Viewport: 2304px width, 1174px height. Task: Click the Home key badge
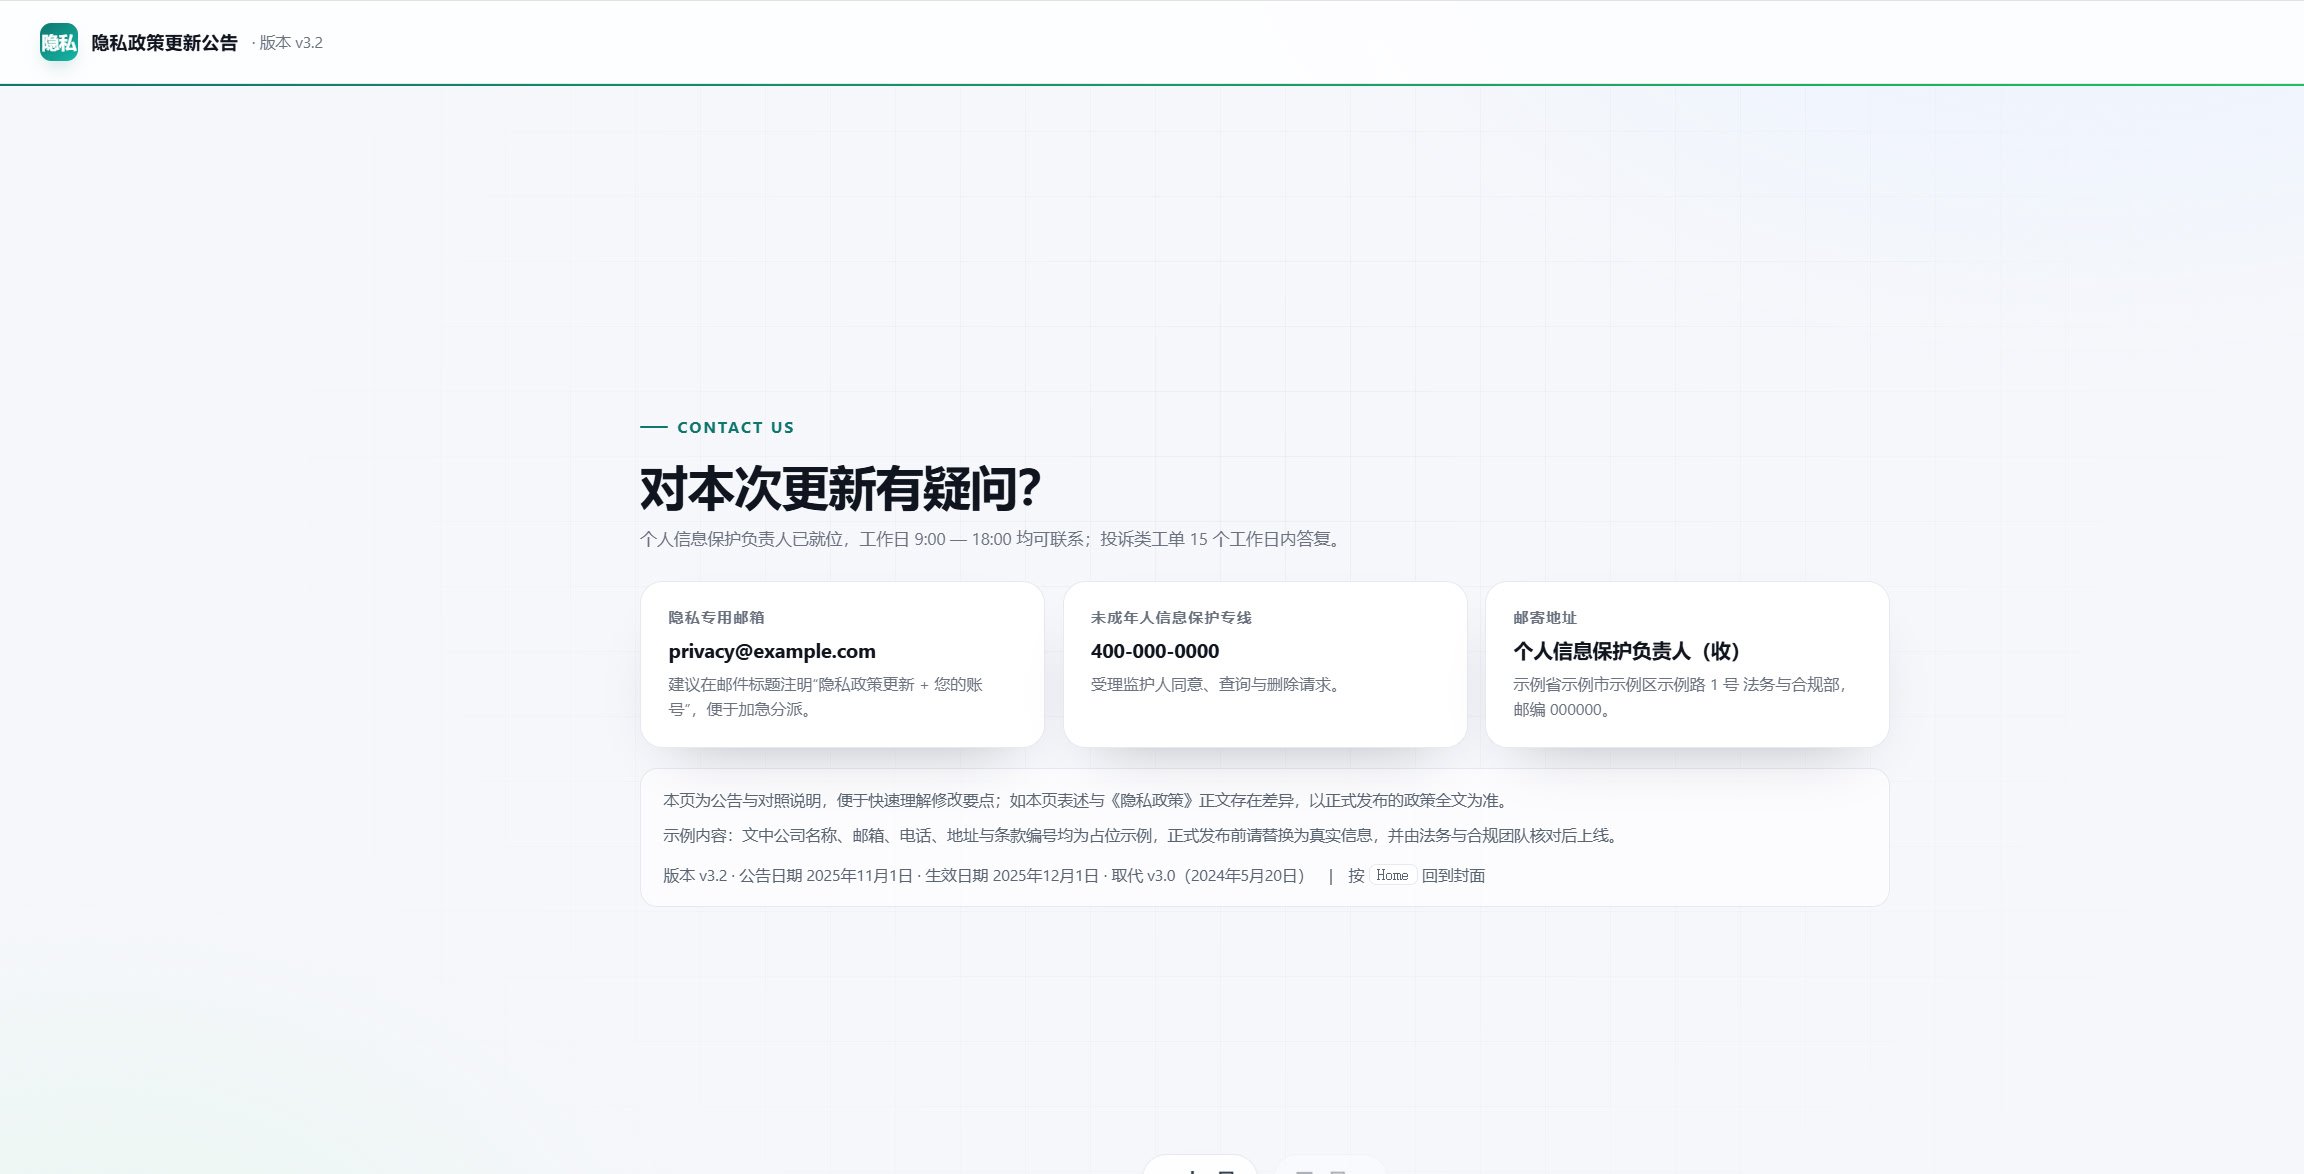(1392, 876)
